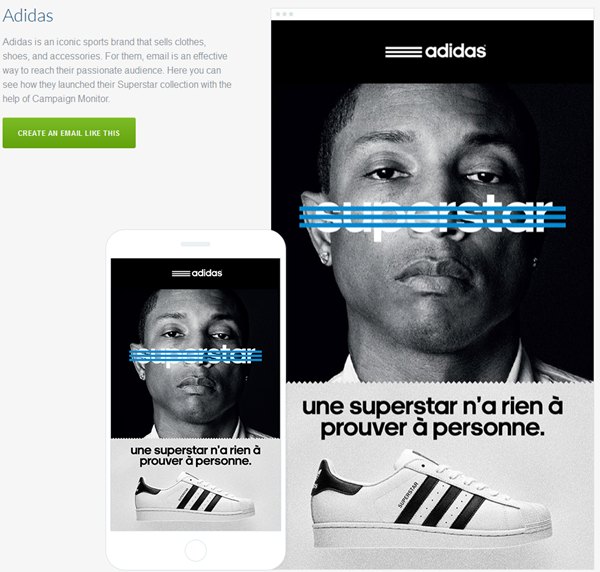The image size is (600, 572).
Task: Click the phone headline 'une superstar n'a rien à prouver'
Action: click(196, 455)
